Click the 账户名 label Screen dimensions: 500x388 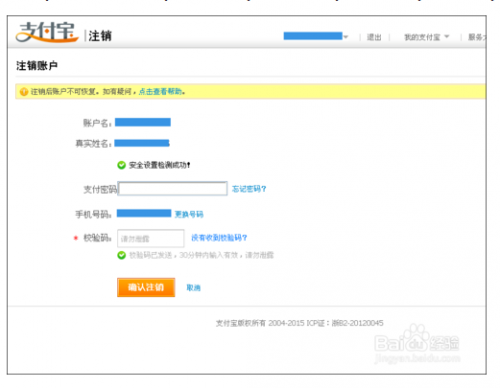pos(97,123)
